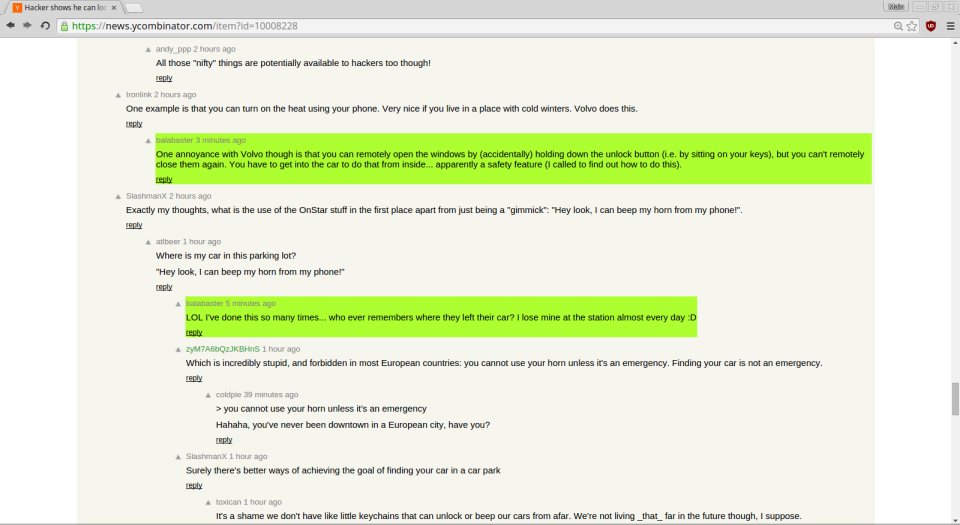Open toxican's '1 hour ago' permalink
Image resolution: width=960 pixels, height=525 pixels.
(x=263, y=502)
